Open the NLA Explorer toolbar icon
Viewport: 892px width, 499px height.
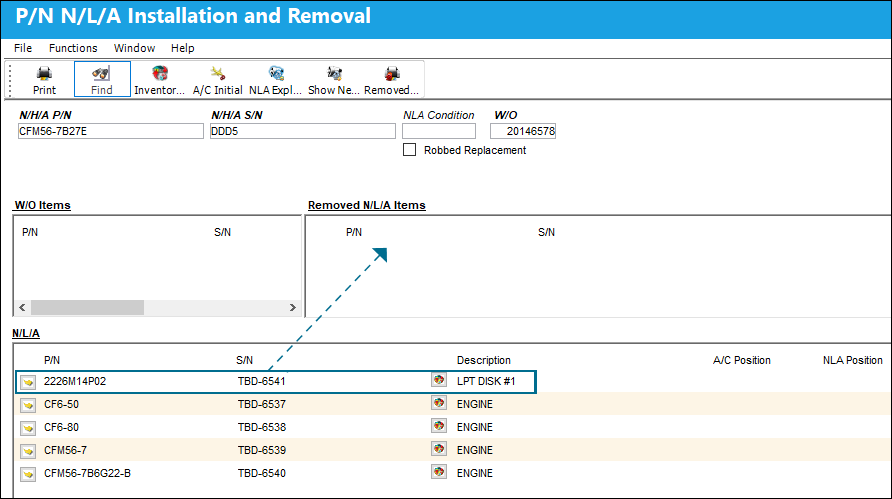276,73
